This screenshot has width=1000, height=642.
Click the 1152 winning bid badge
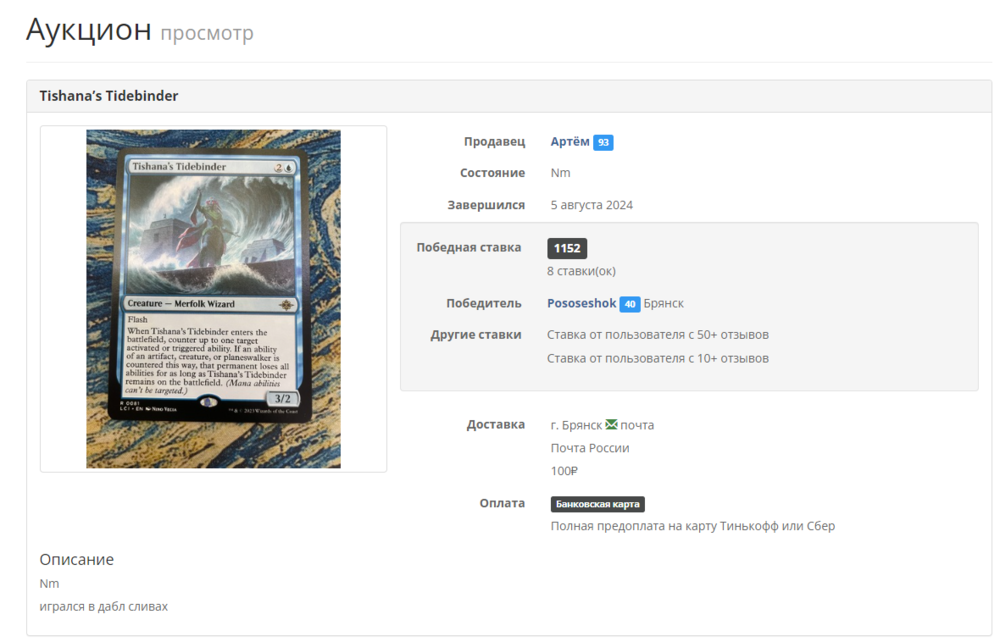tap(567, 248)
